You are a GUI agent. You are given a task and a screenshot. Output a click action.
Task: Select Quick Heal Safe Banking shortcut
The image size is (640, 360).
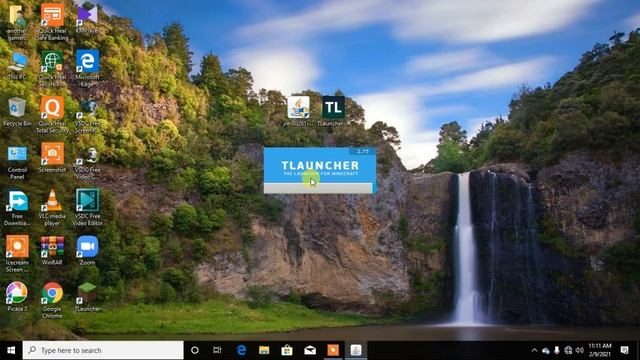[x=52, y=22]
